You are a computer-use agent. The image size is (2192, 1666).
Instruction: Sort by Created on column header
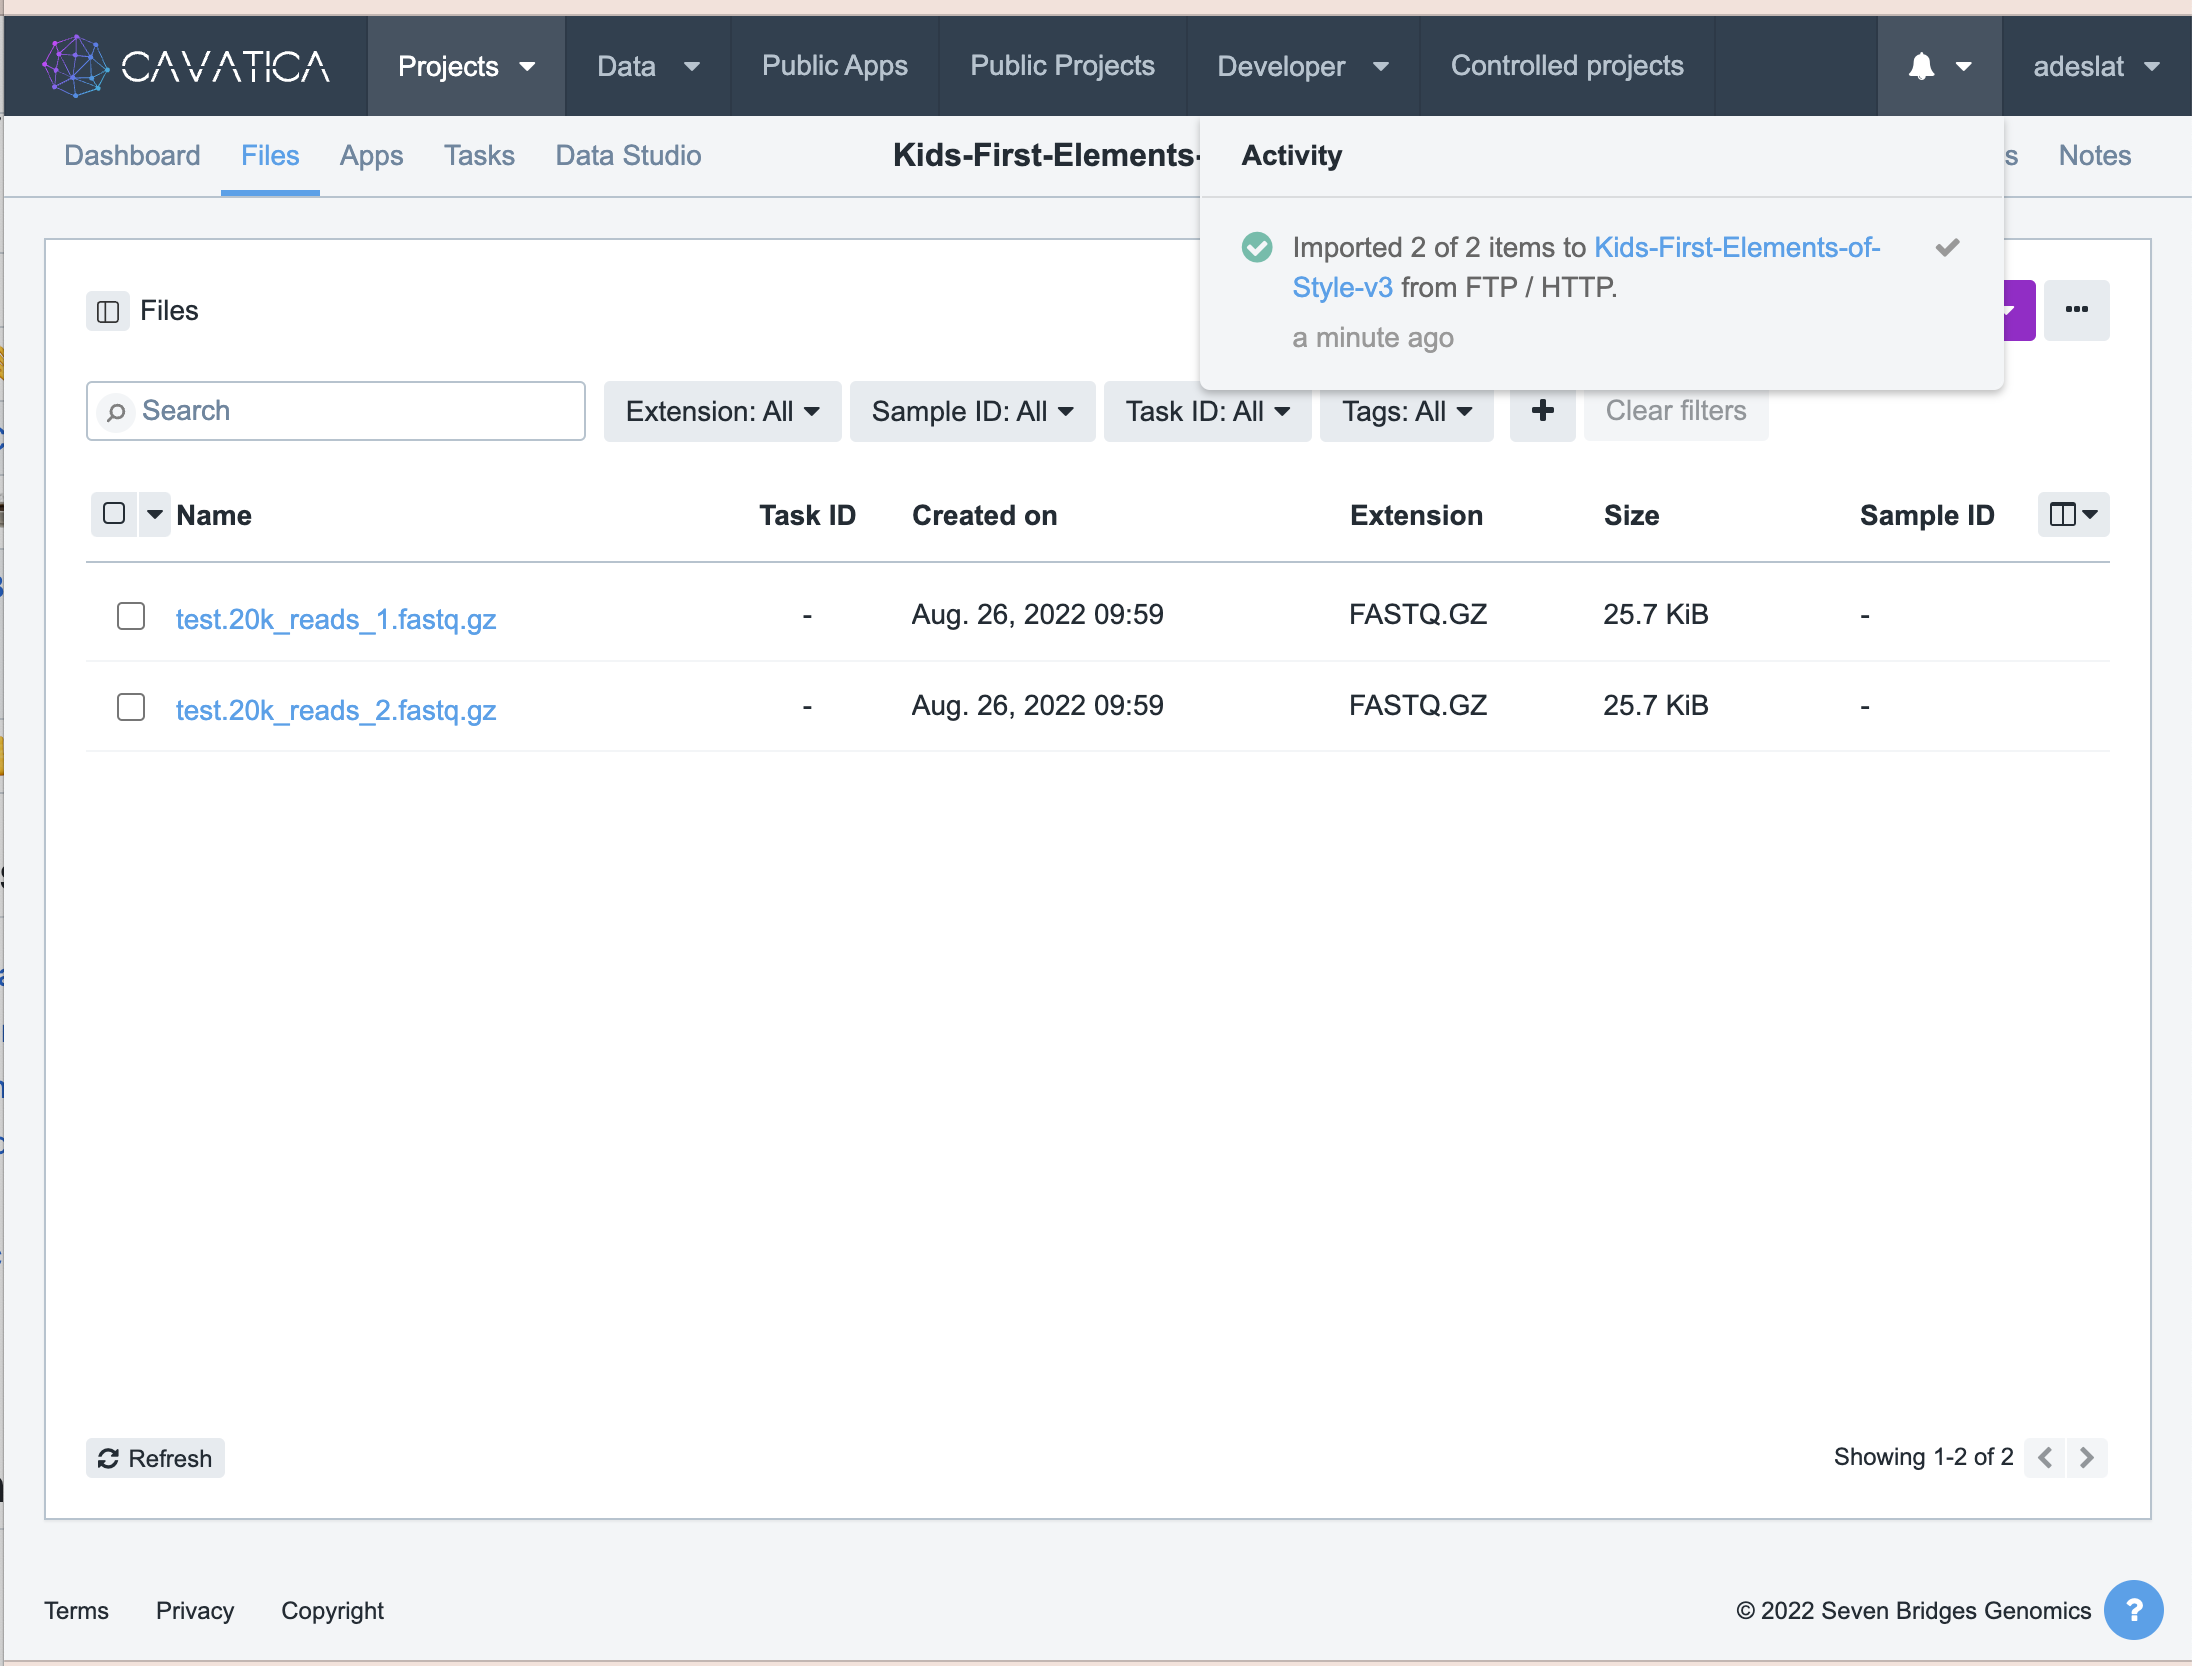coord(984,515)
